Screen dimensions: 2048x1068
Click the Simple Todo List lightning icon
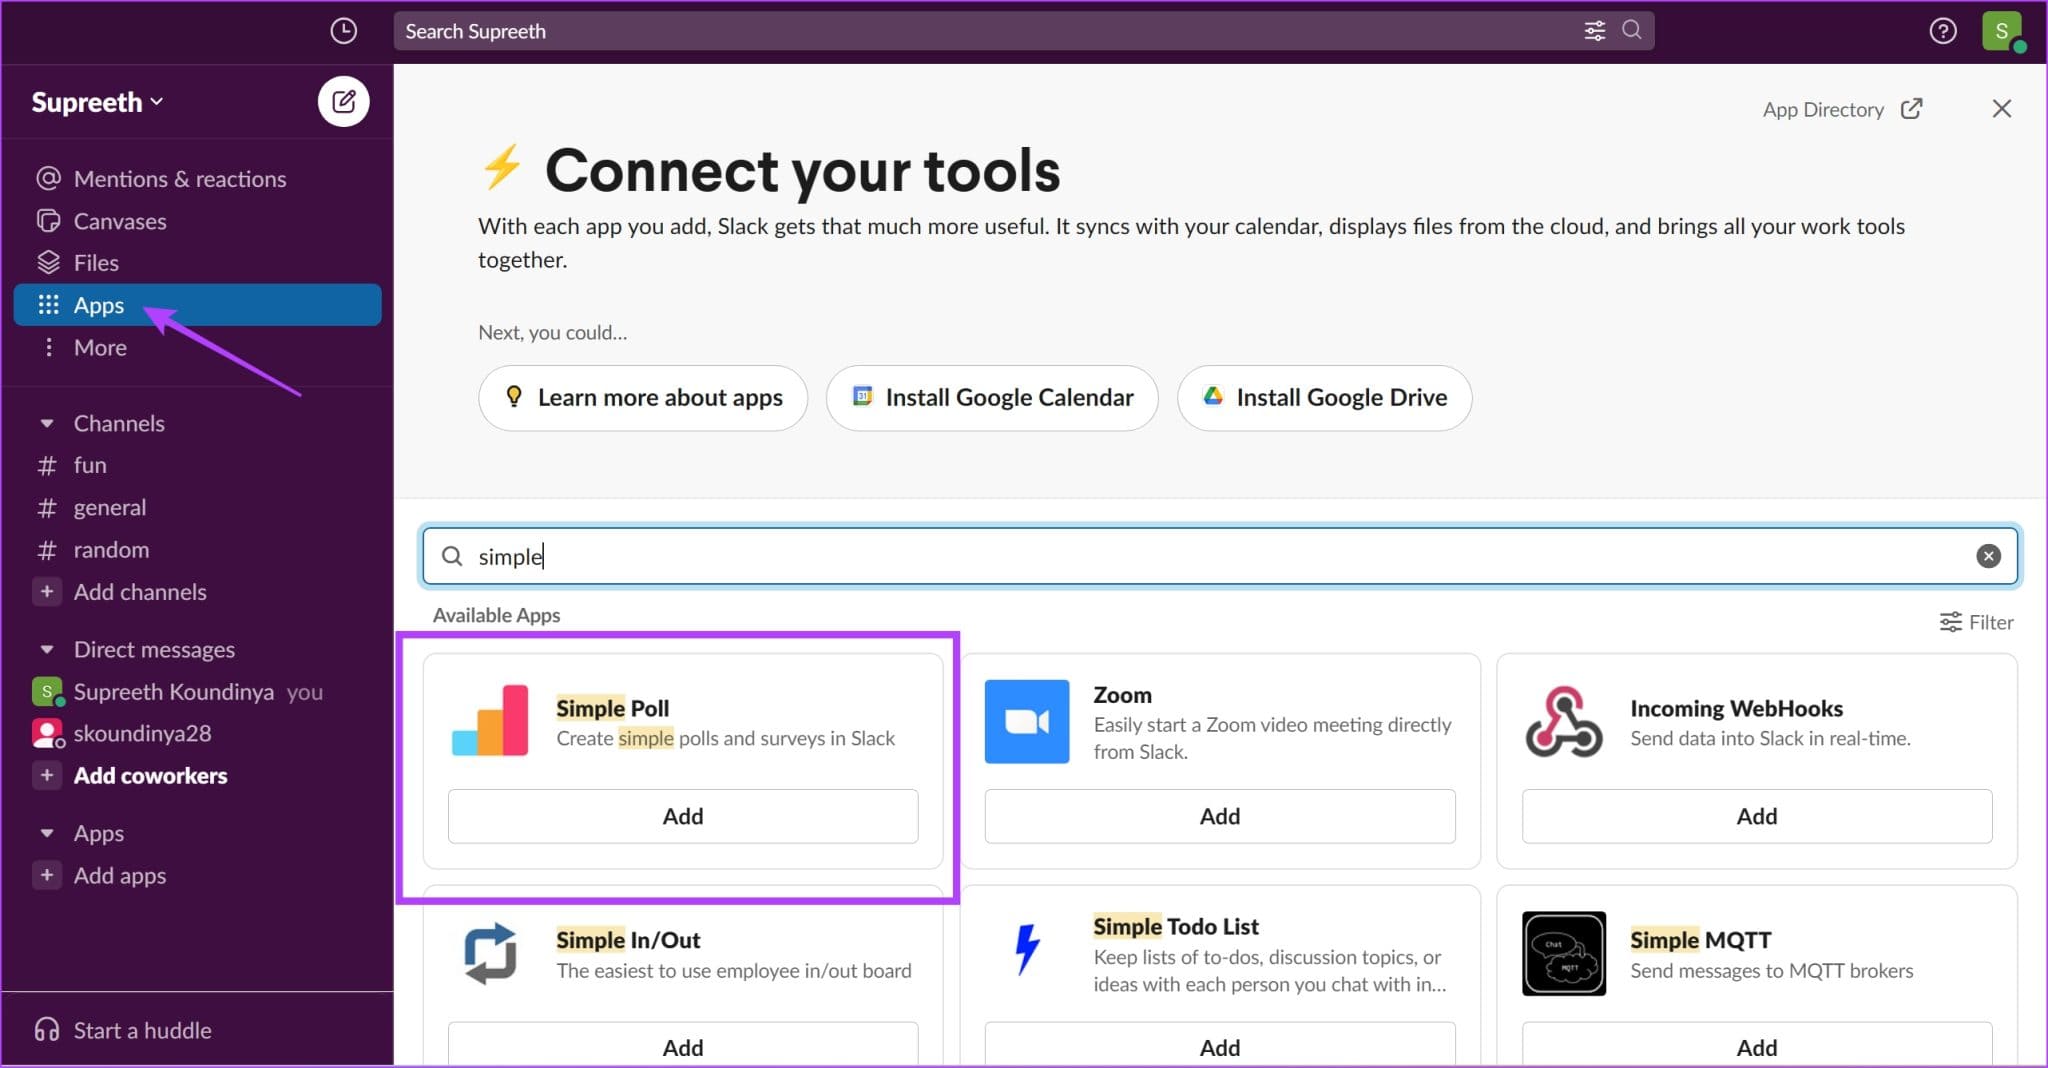pos(1027,949)
